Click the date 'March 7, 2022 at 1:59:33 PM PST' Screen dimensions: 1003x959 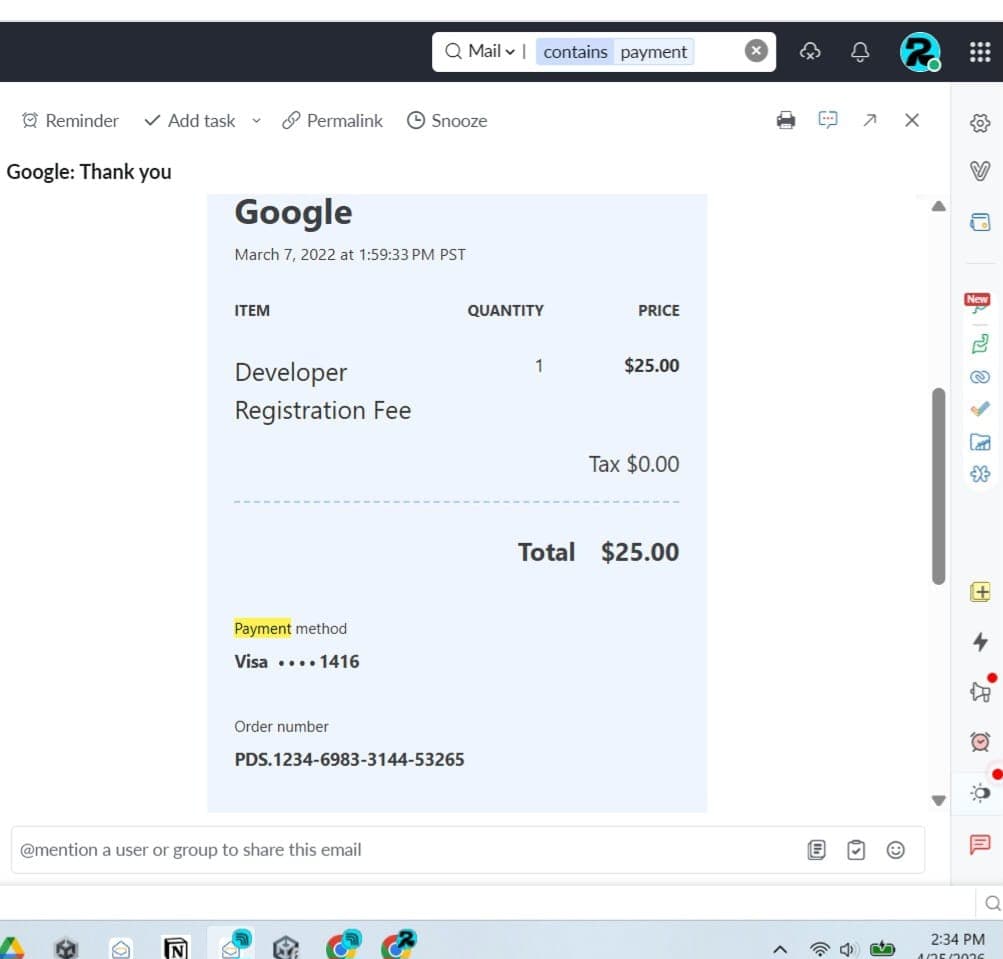pyautogui.click(x=350, y=255)
